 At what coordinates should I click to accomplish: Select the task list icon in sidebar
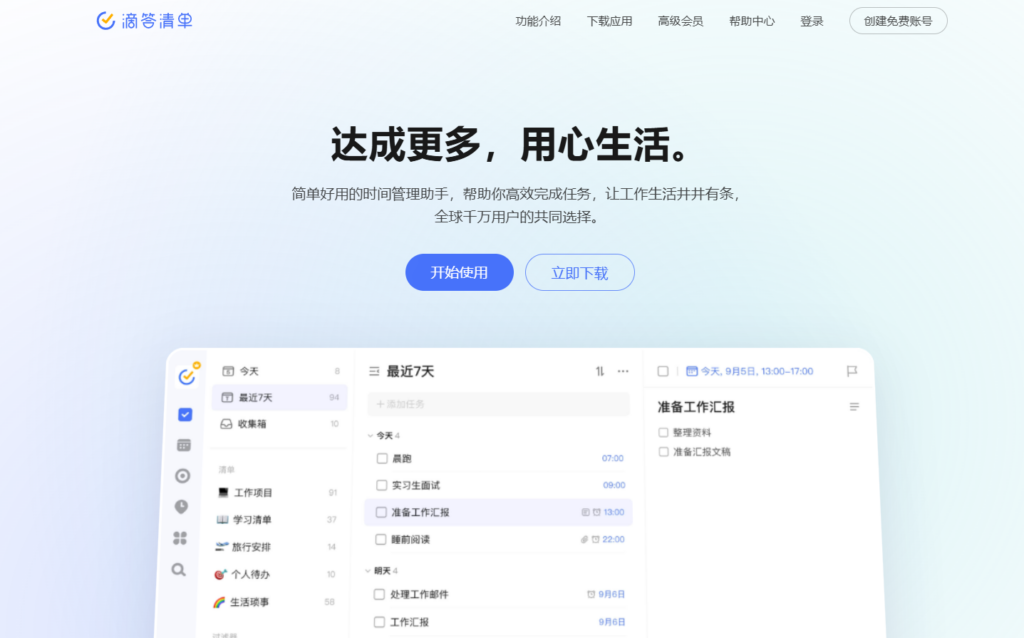tap(182, 414)
